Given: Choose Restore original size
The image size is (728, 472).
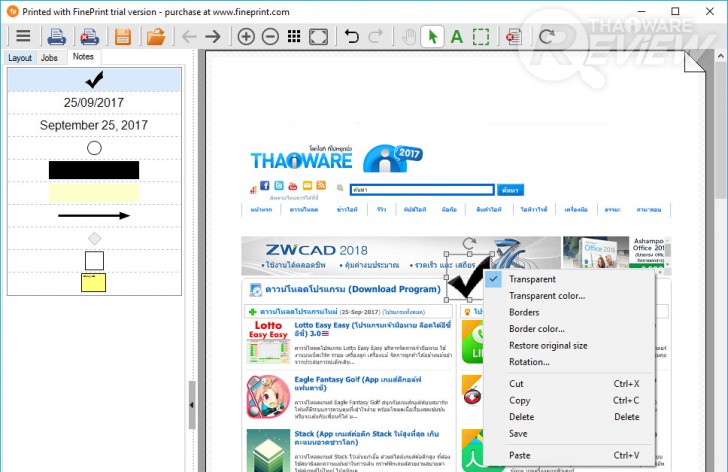Looking at the screenshot, I should (548, 346).
